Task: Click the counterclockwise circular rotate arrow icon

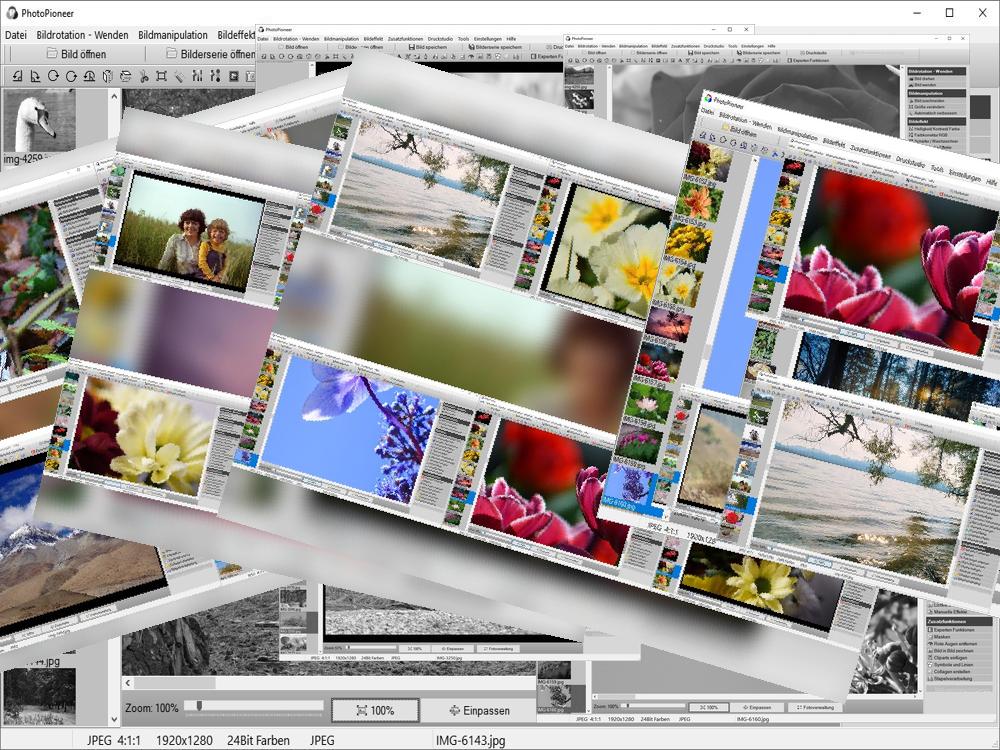Action: pyautogui.click(x=71, y=76)
